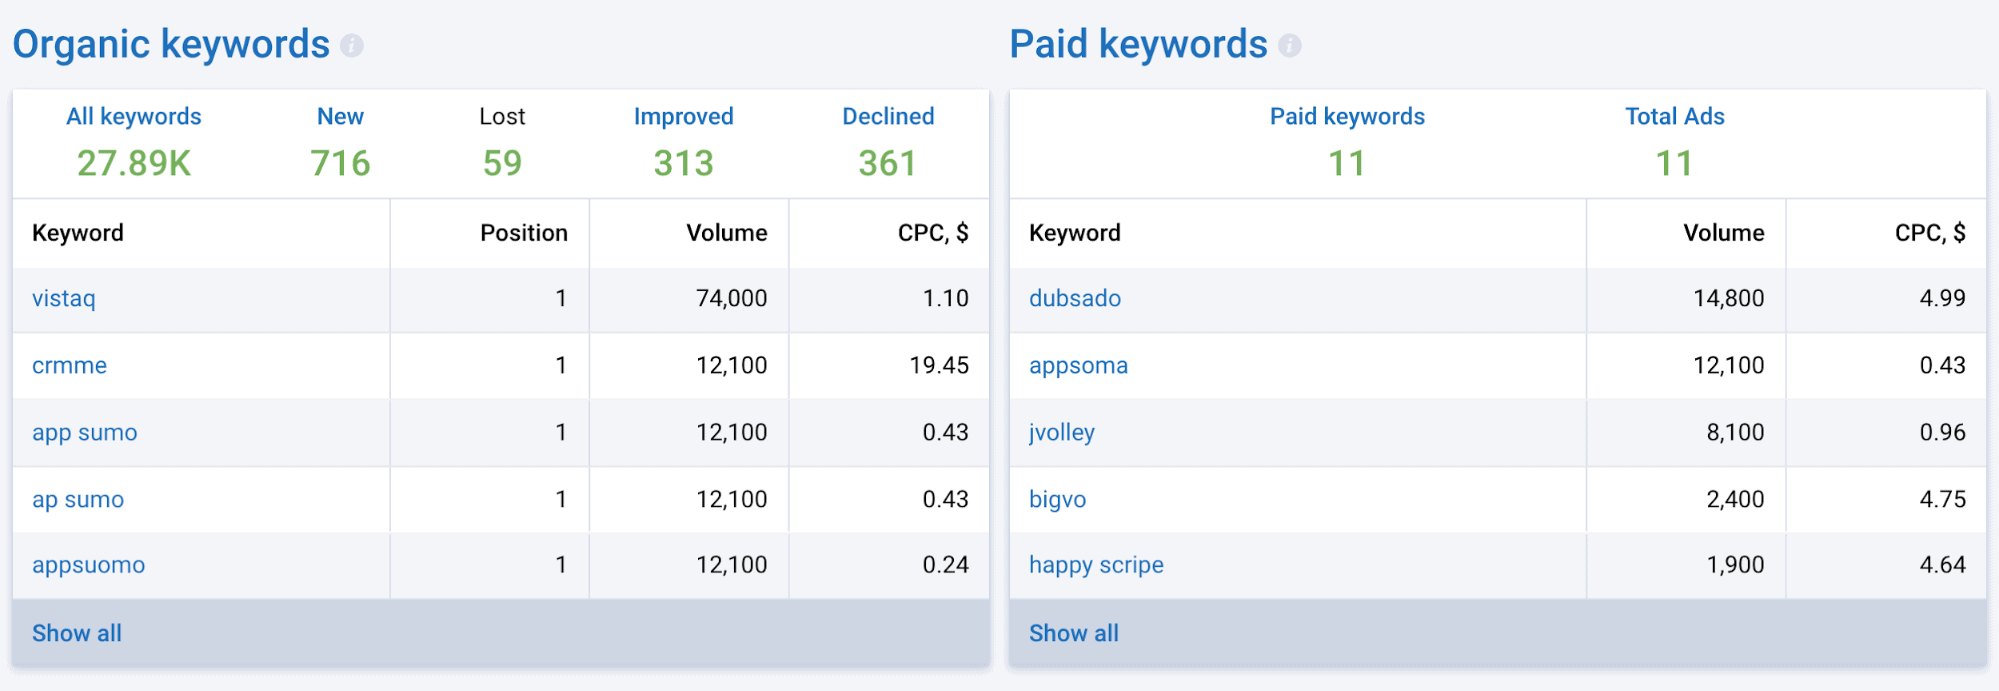Select the 4.75 CPC cell for bigvo
The width and height of the screenshot is (1999, 691).
click(x=1886, y=500)
